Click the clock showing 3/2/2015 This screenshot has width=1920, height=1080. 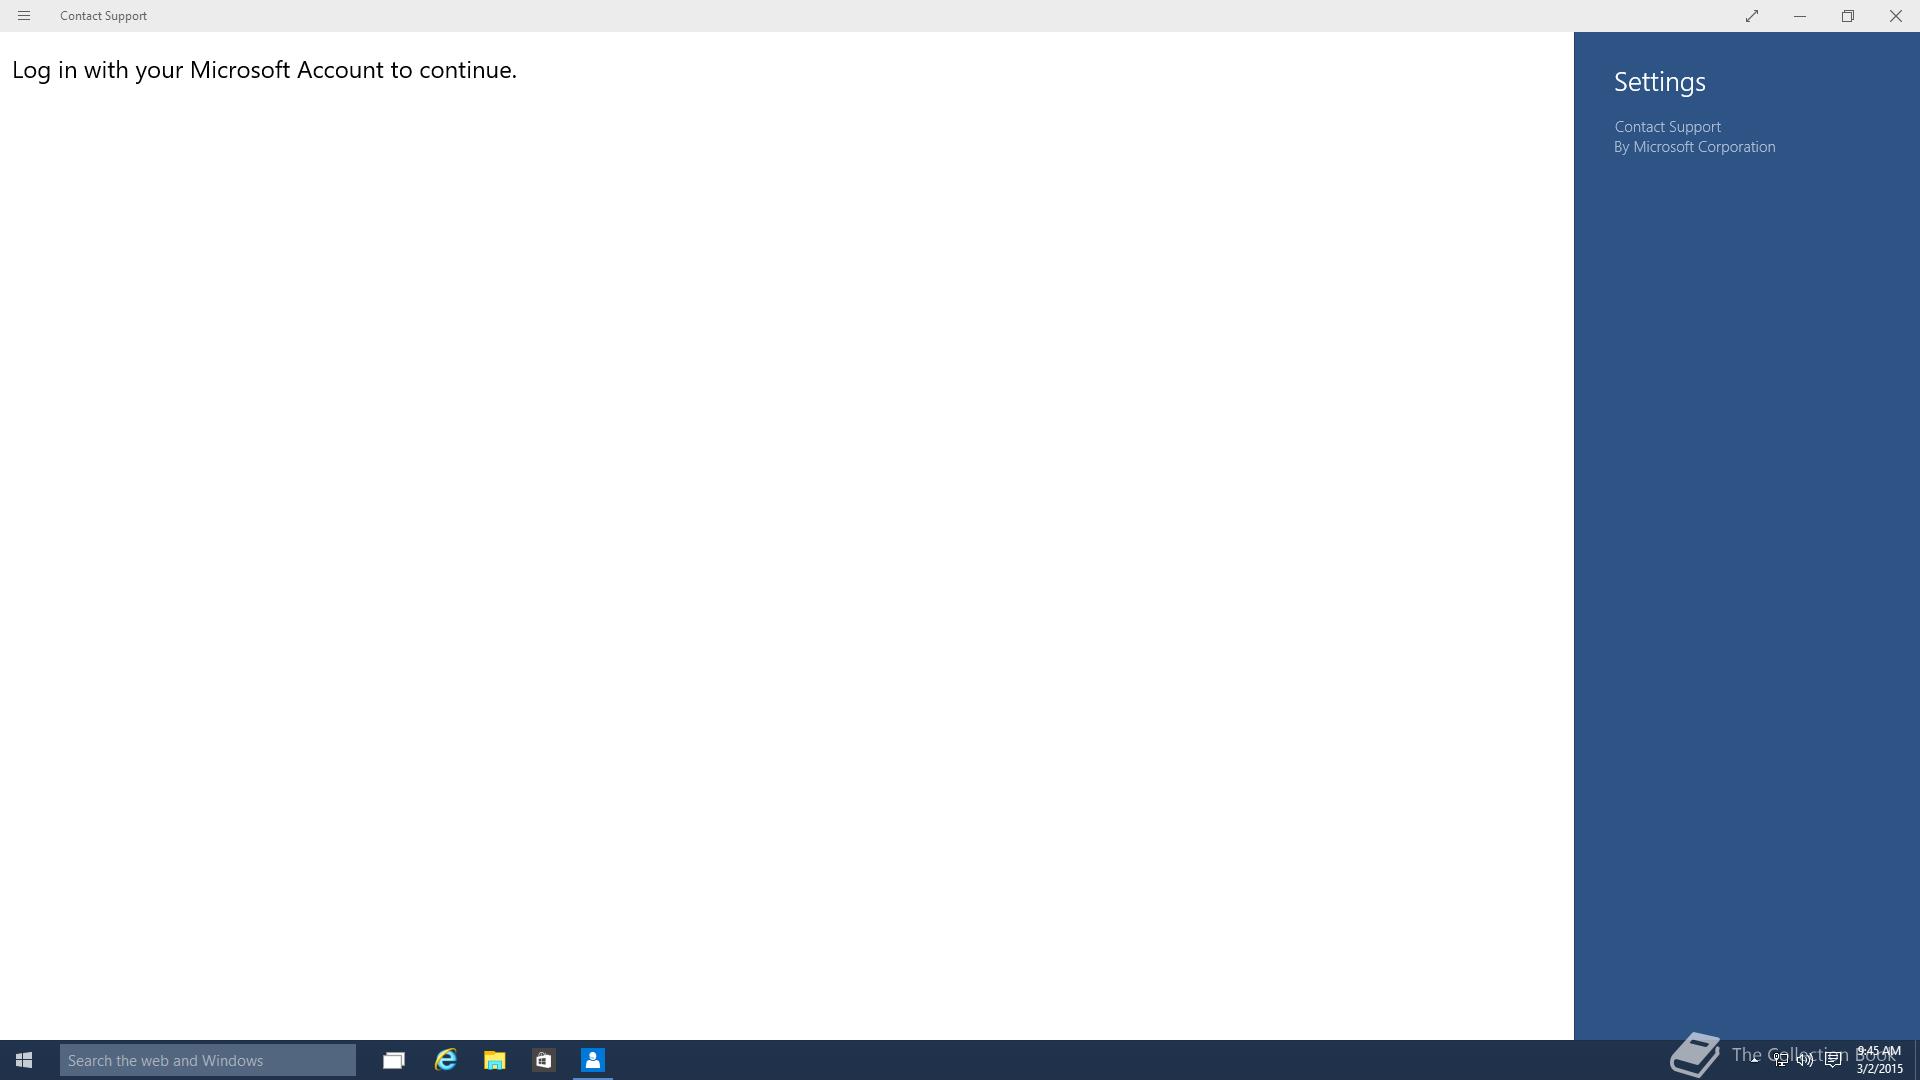(1879, 1060)
